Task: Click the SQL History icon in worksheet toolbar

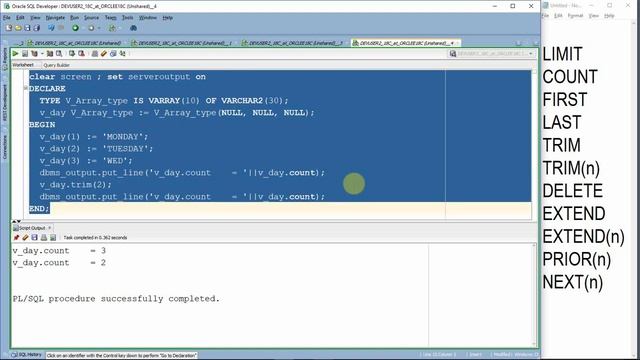Action: (113, 53)
